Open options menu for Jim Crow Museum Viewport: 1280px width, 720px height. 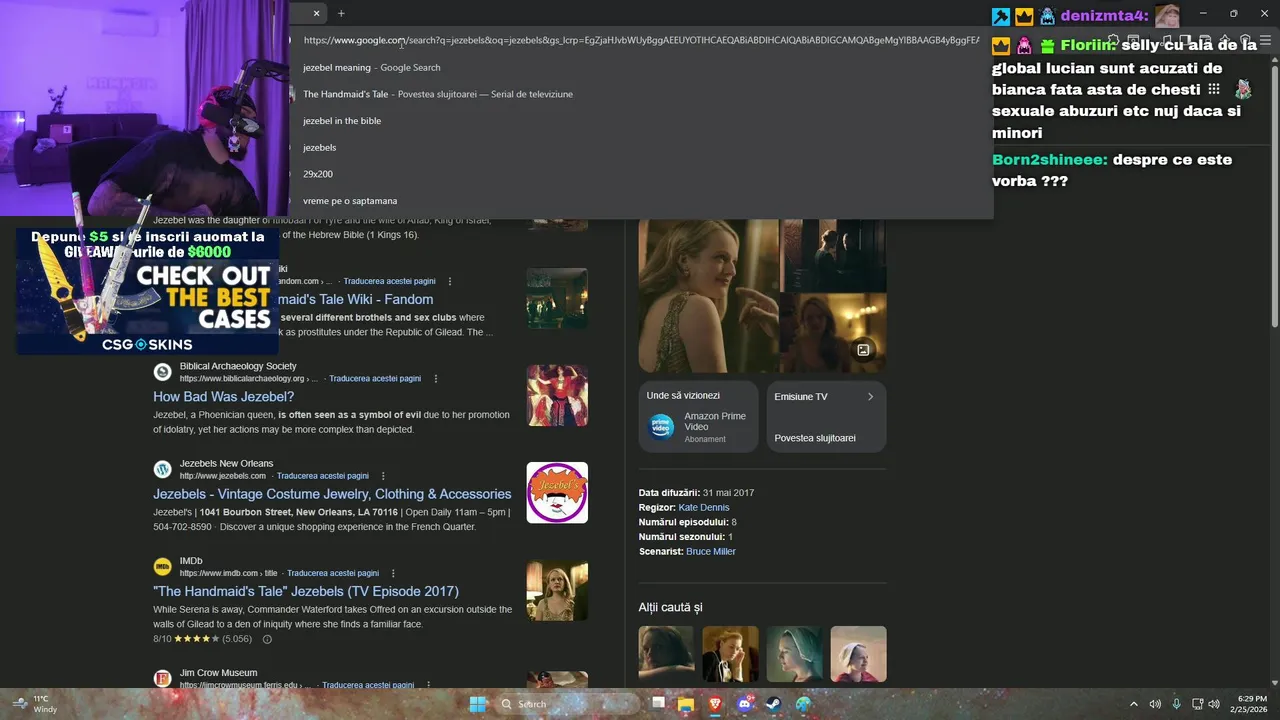(428, 685)
